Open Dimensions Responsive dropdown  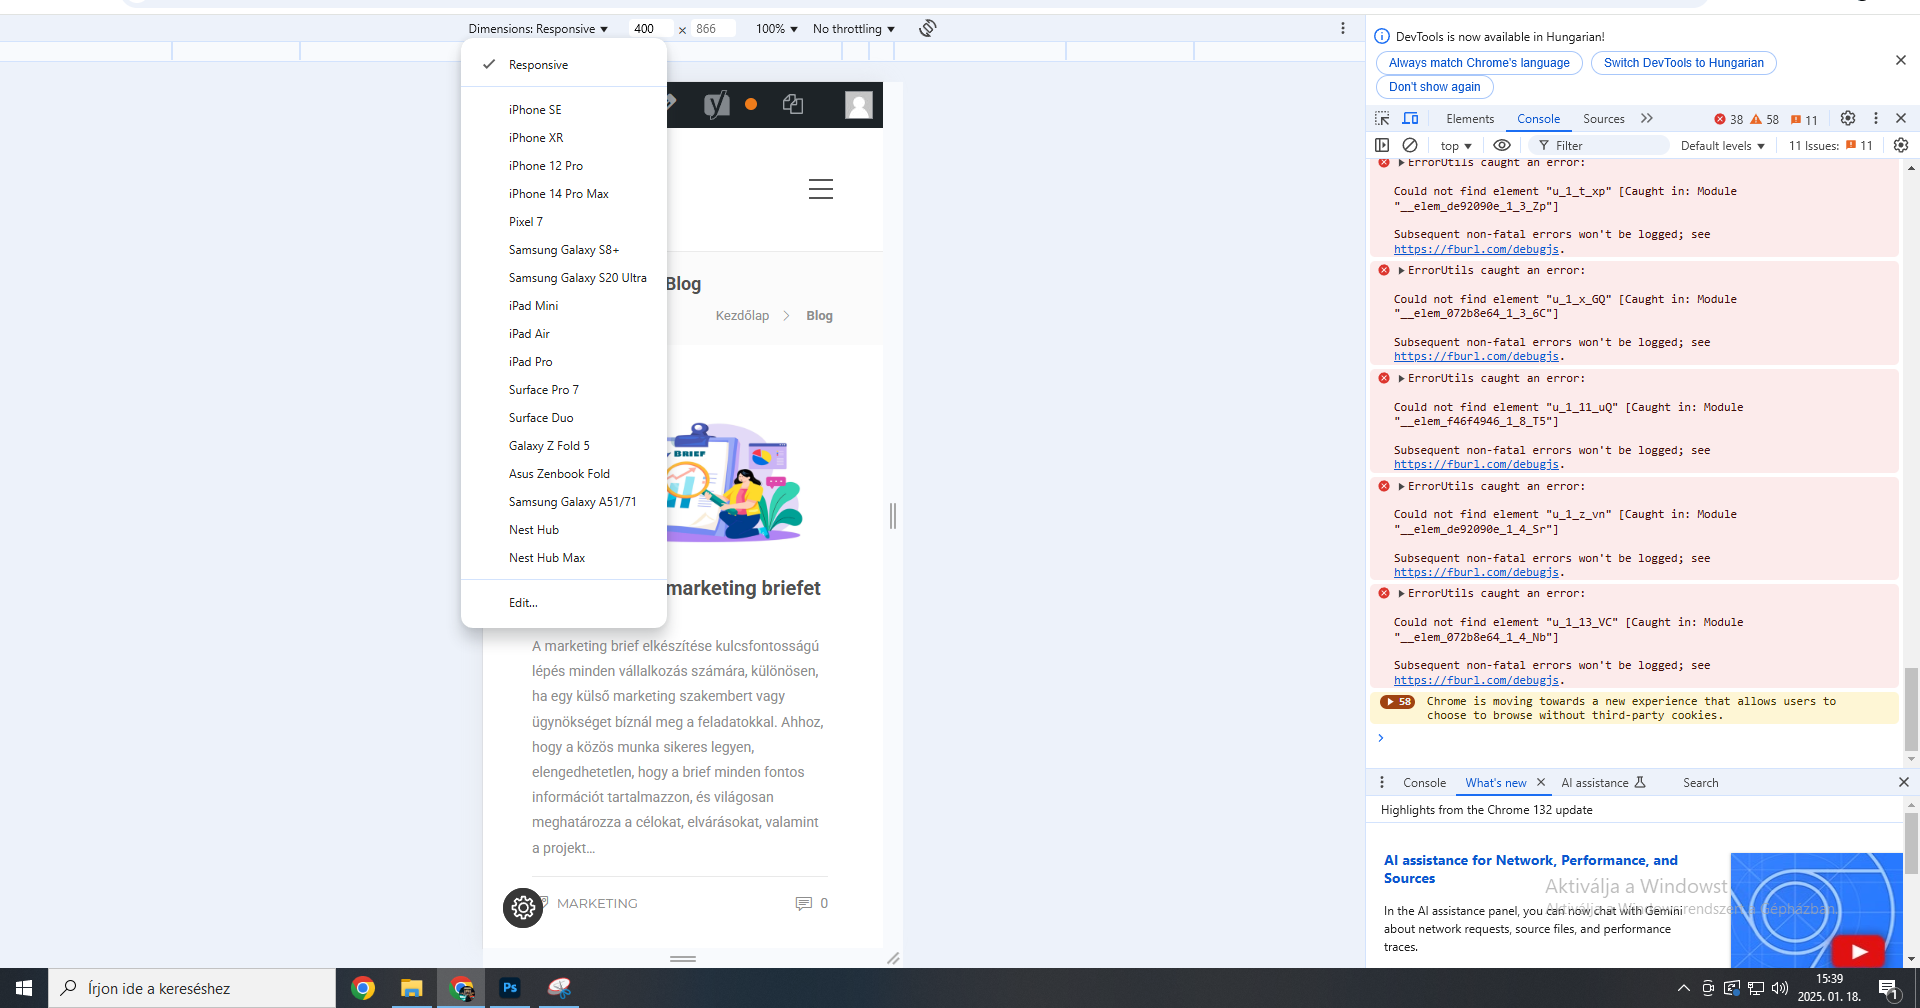[x=538, y=29]
